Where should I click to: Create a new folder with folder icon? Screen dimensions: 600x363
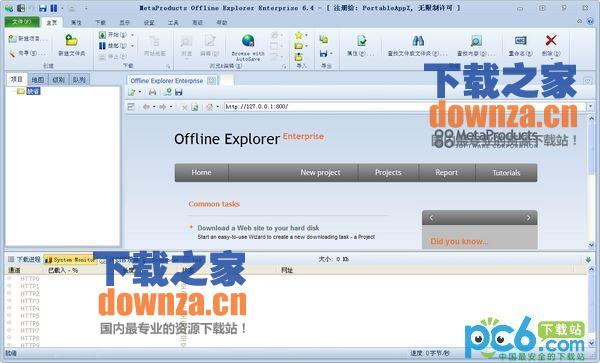pos(72,40)
